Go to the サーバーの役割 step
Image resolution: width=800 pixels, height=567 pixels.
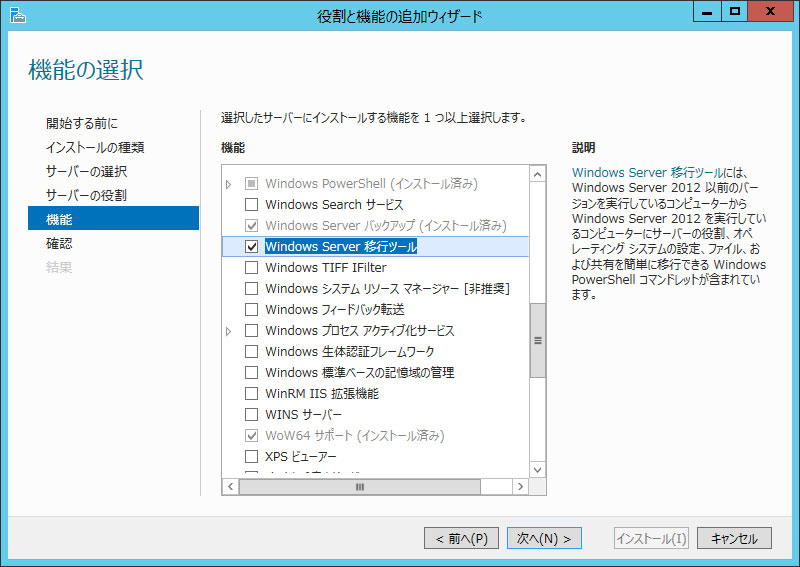click(86, 195)
